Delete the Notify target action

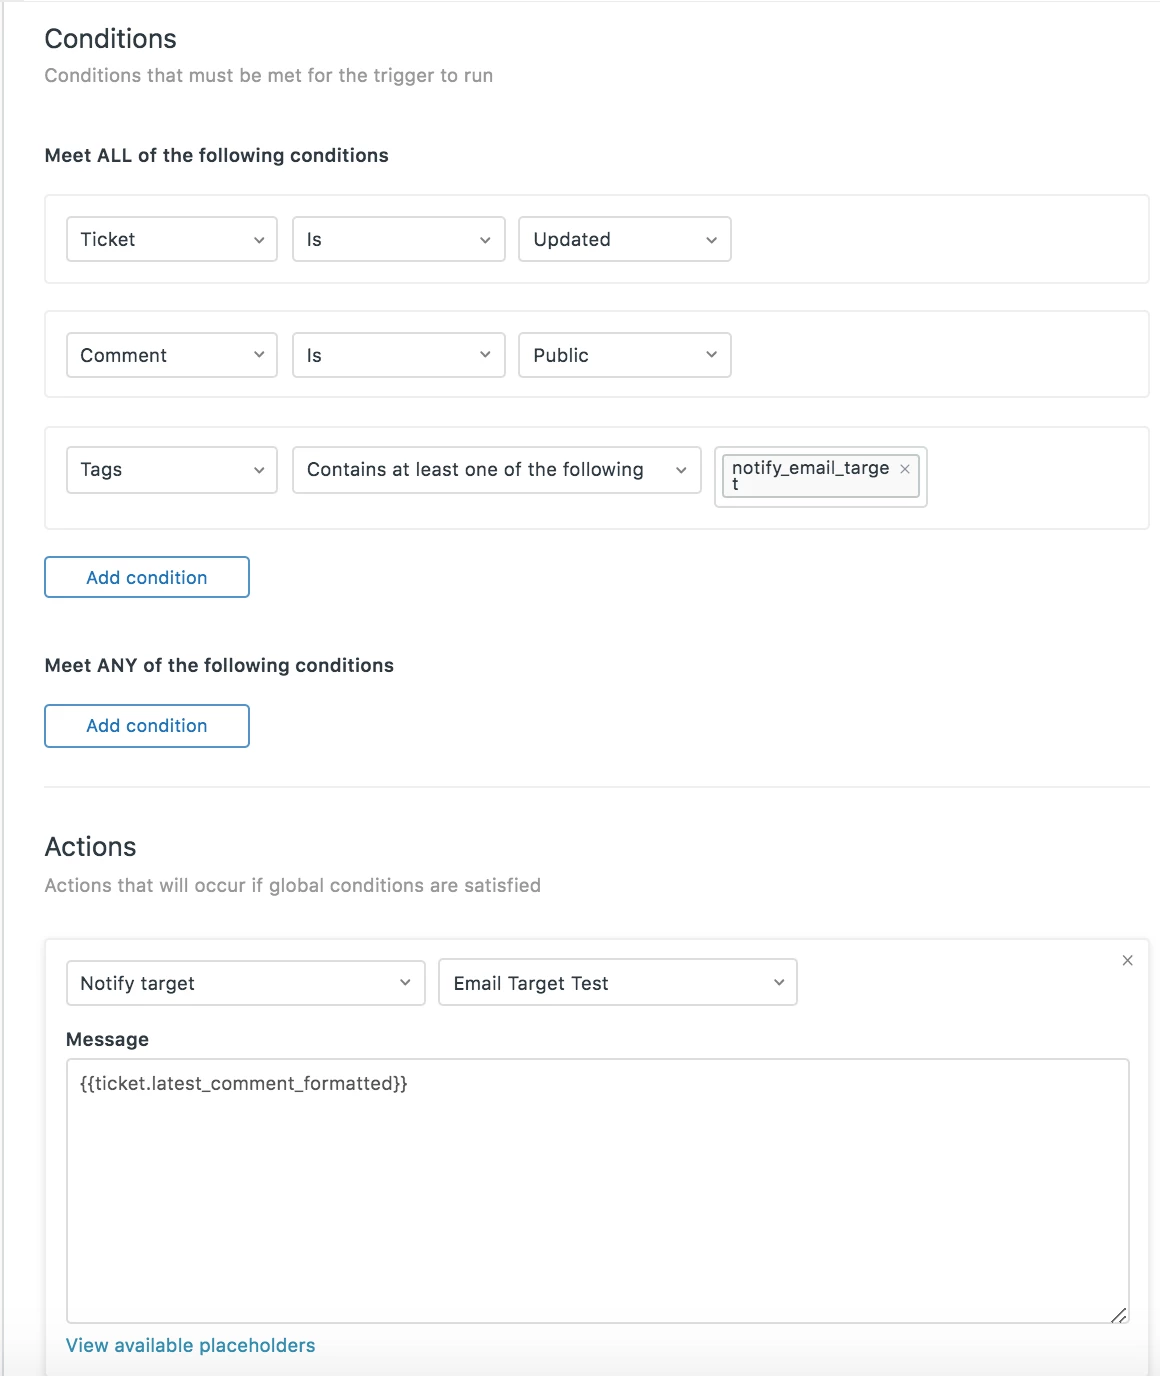click(1127, 961)
